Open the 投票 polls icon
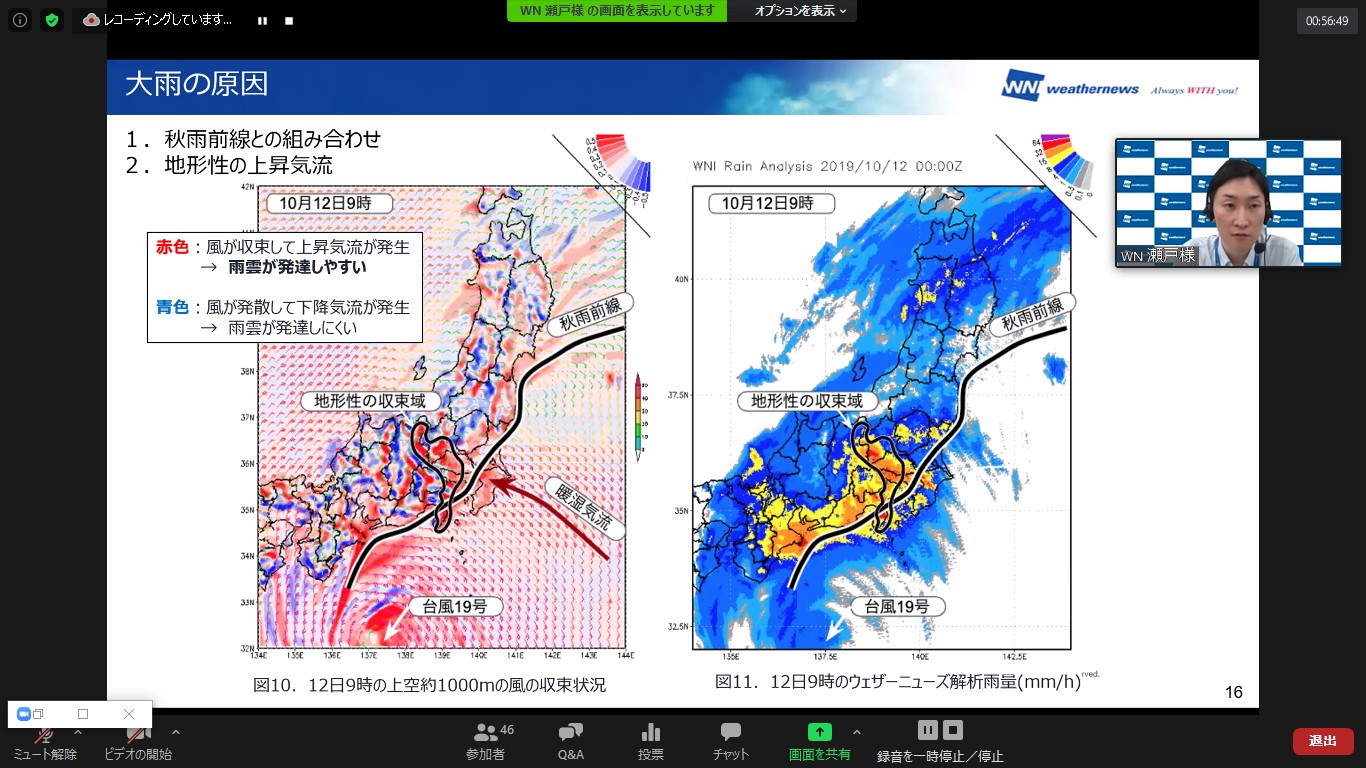 (651, 742)
